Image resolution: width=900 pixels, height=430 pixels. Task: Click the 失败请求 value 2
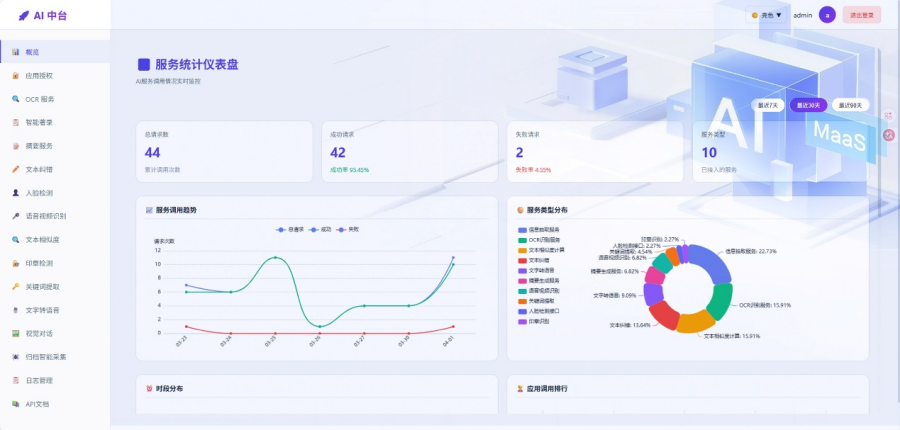tap(519, 153)
